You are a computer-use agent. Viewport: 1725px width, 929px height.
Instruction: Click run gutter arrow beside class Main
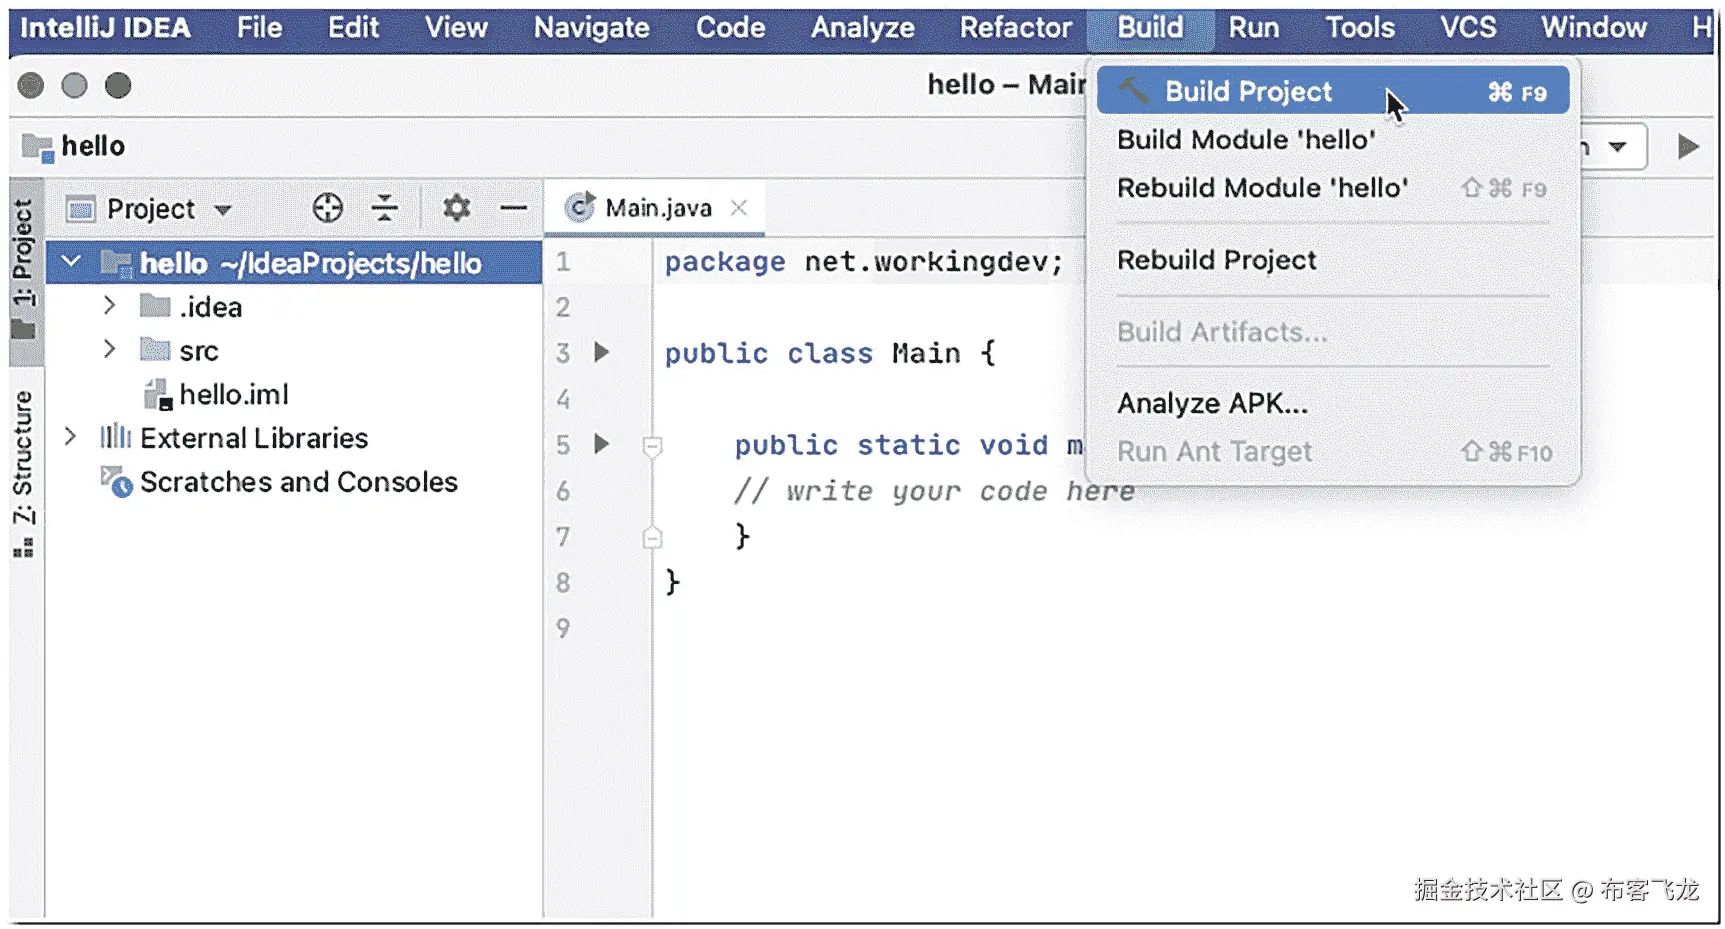pos(601,352)
